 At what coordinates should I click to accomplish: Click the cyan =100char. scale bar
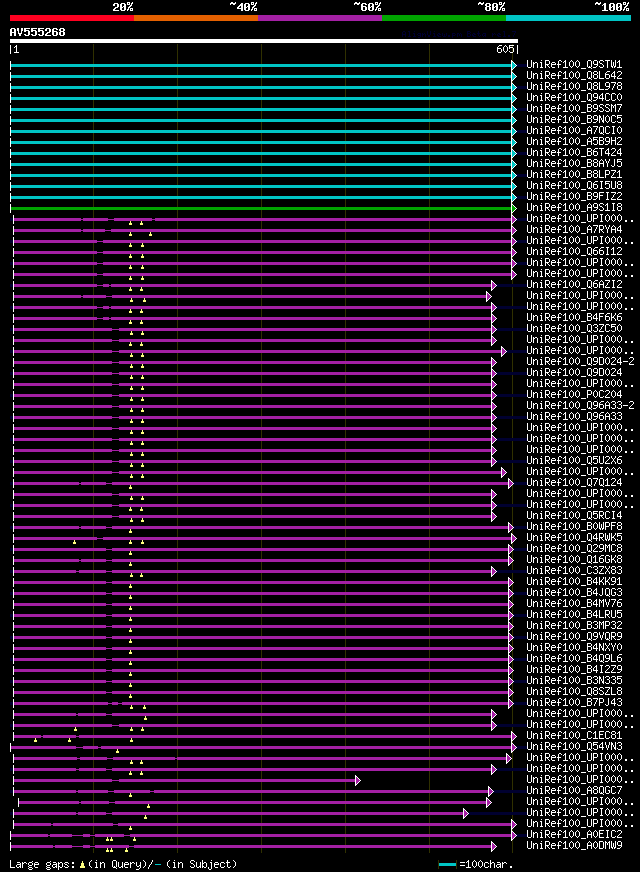(447, 865)
